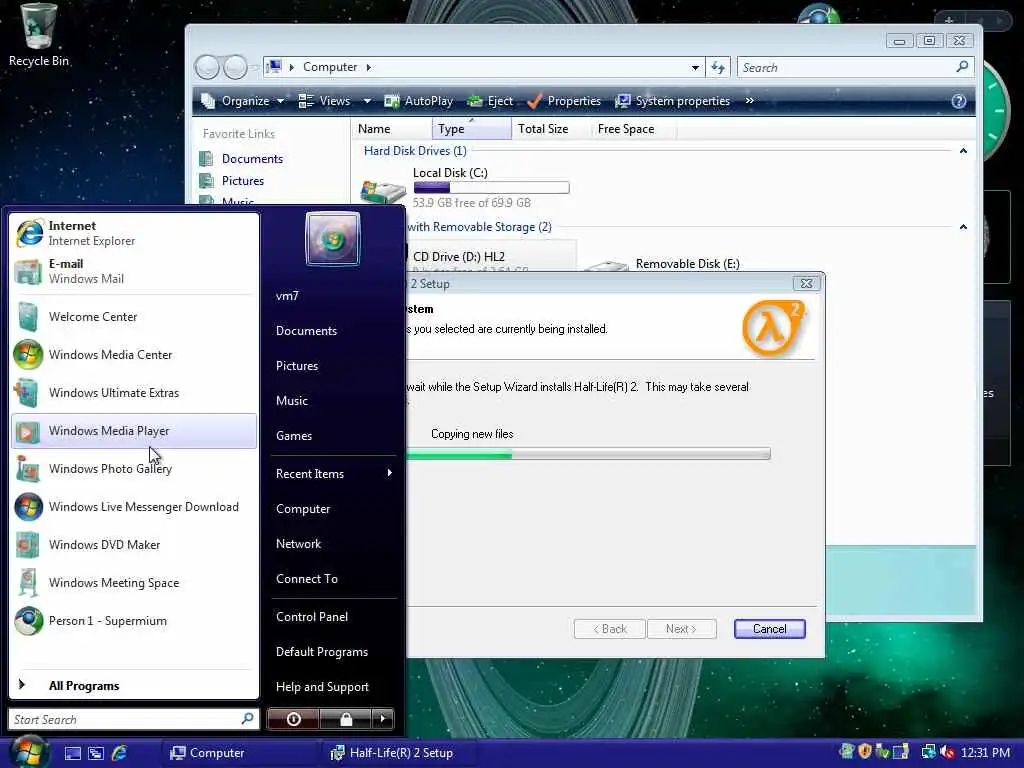Screen dimensions: 1024x768
Task: Click AutoPlay in Explorer toolbar
Action: click(x=419, y=101)
